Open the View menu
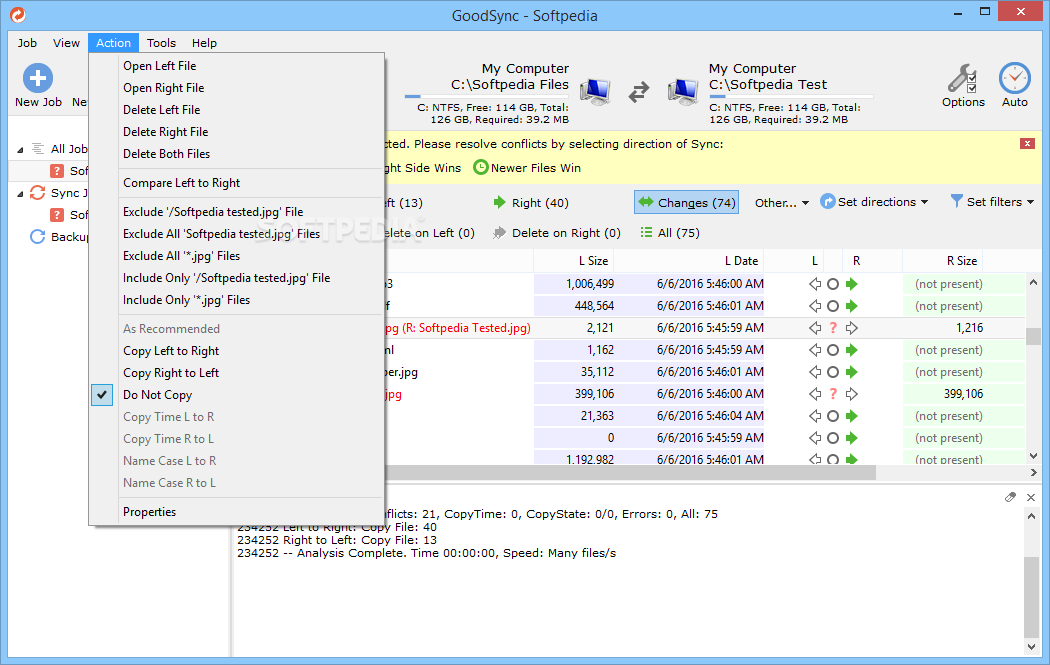This screenshot has height=665, width=1050. (x=66, y=43)
